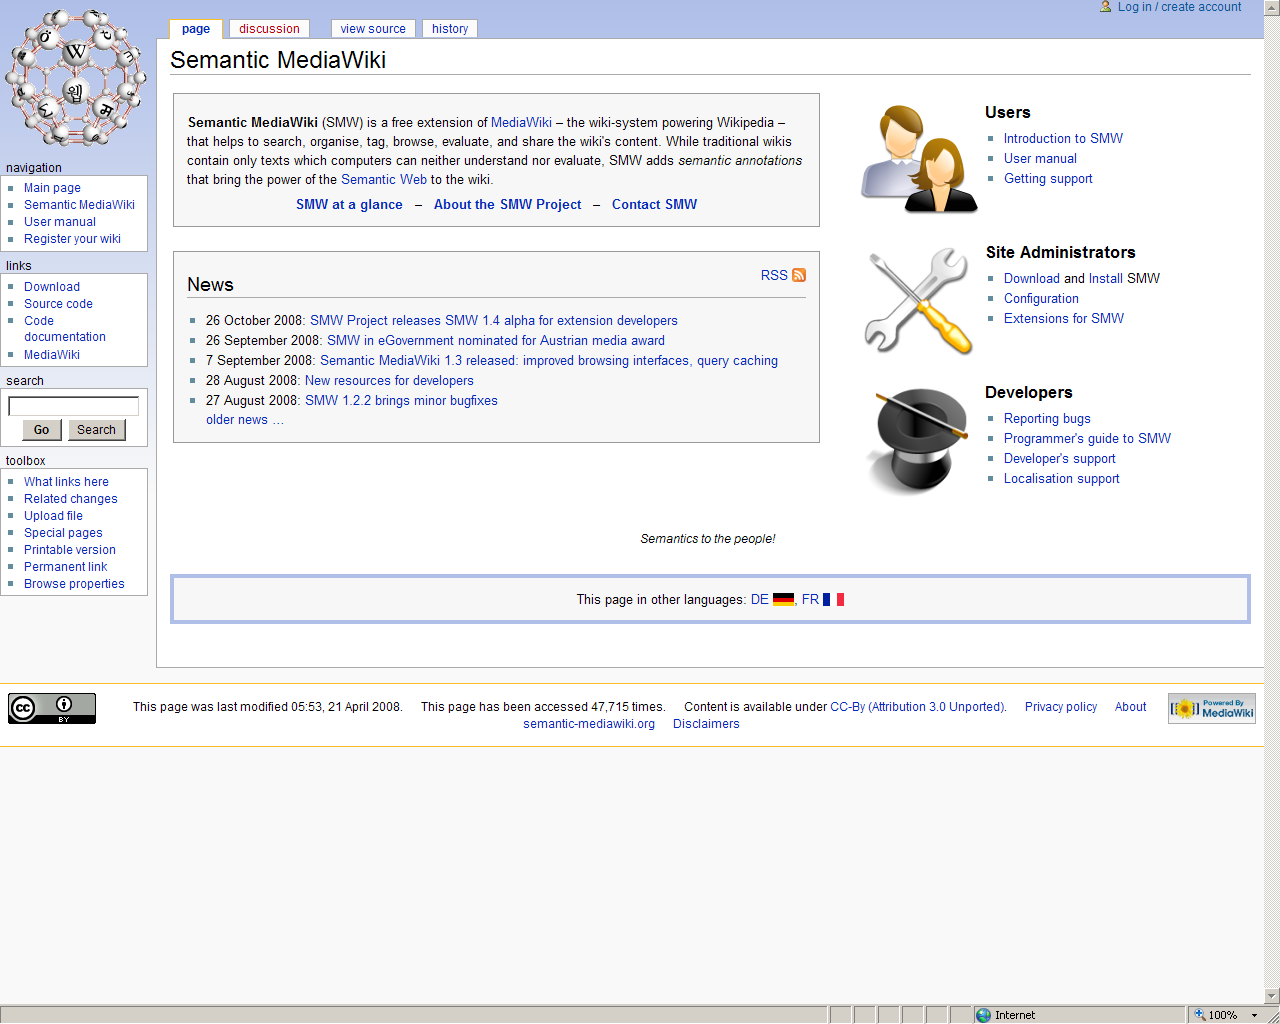Viewport: 1280px width, 1024px height.
Task: Open the CC-By Attribution 3.0 license link
Action: coord(918,707)
